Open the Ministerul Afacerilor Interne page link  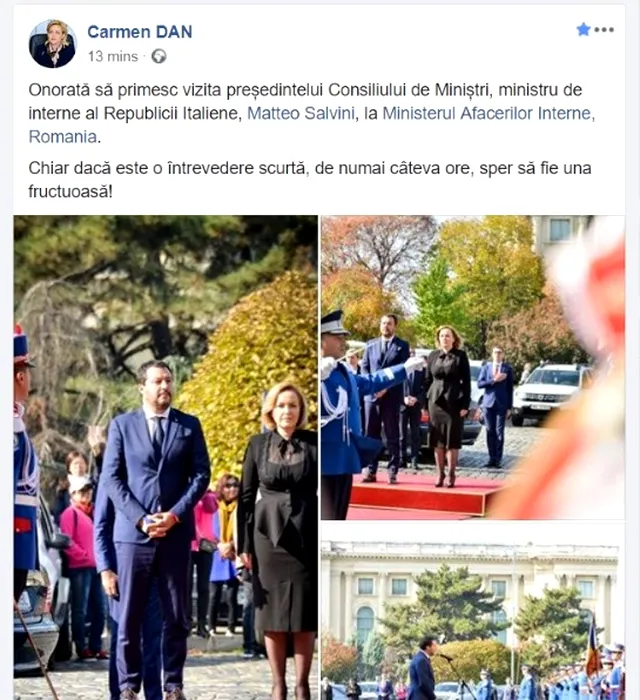(489, 113)
